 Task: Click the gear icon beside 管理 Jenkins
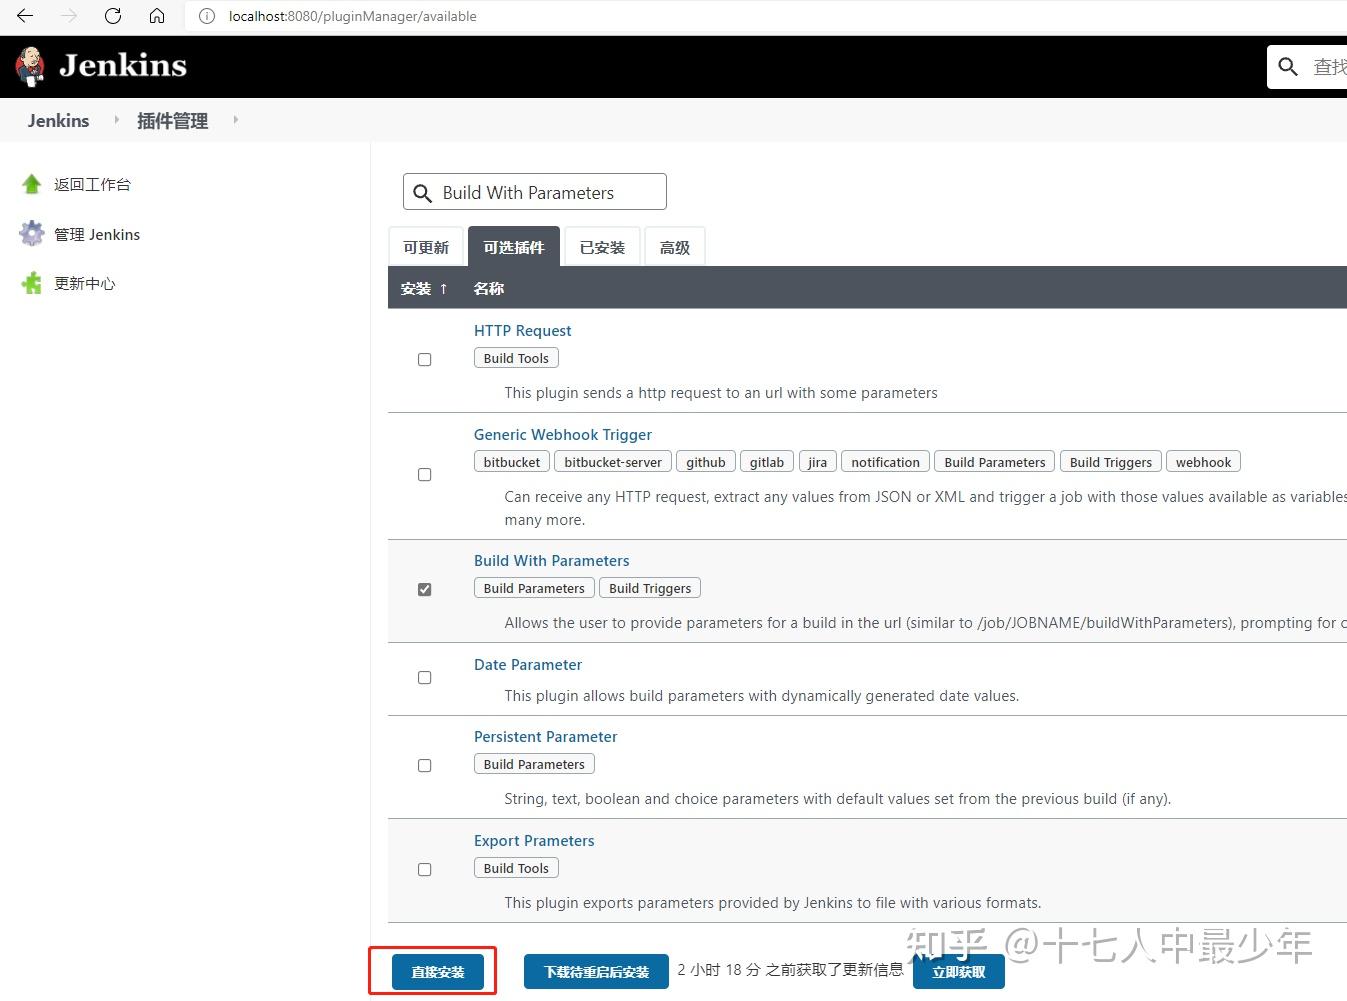pyautogui.click(x=31, y=233)
